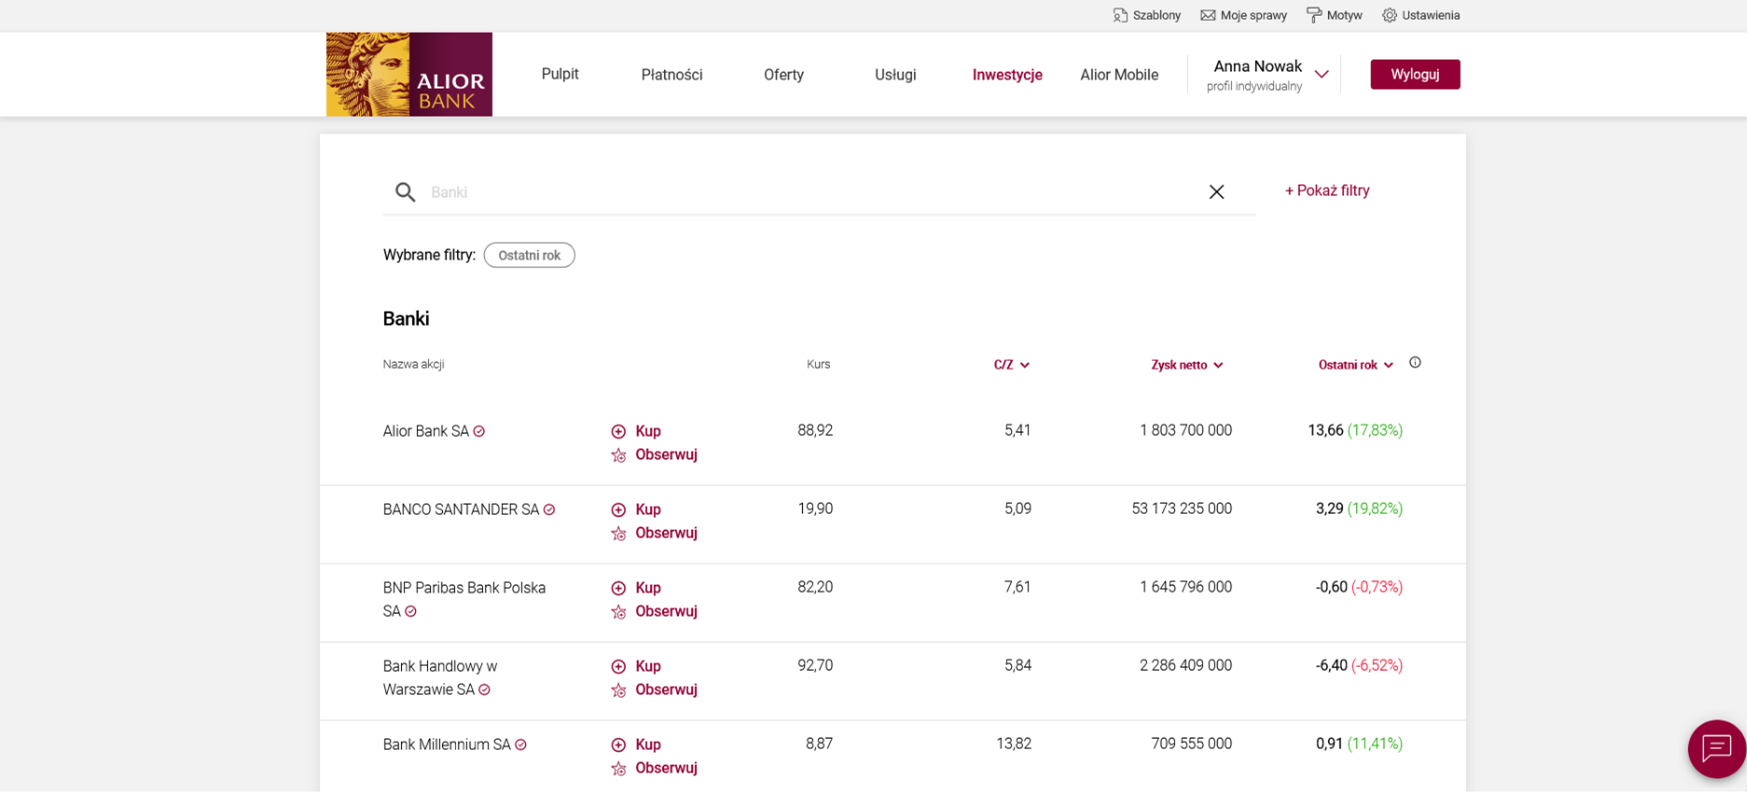The image size is (1747, 792).
Task: Click plus icon for BNP Paribas Kup
Action: (x=618, y=588)
